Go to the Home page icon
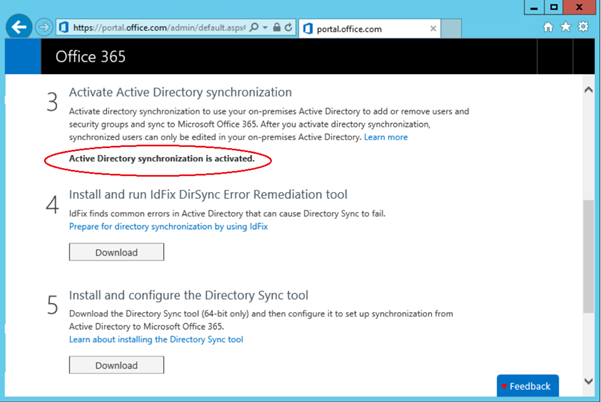This screenshot has height=402, width=601. coord(548,27)
